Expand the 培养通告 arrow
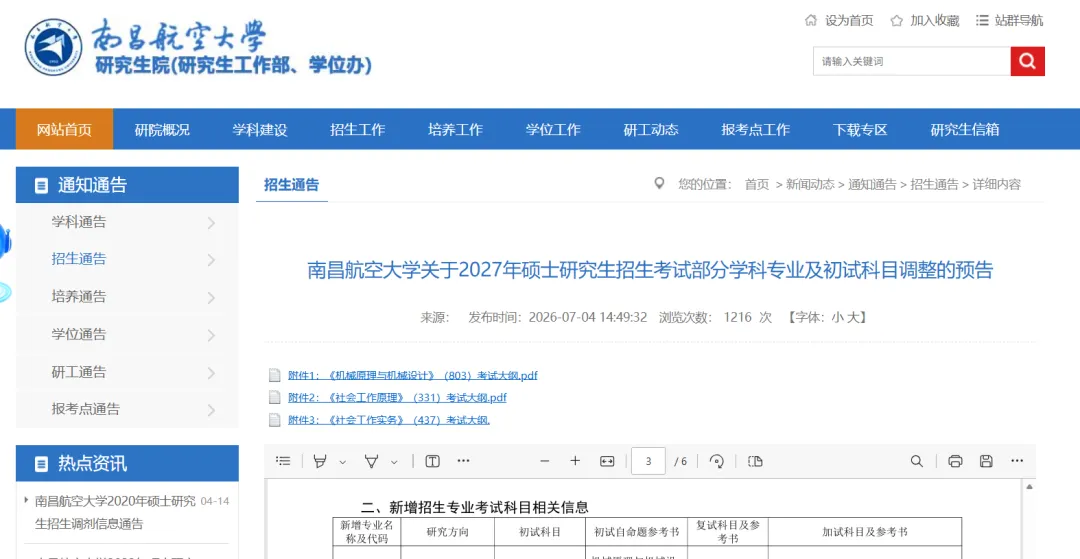The image size is (1080, 559). 211,298
